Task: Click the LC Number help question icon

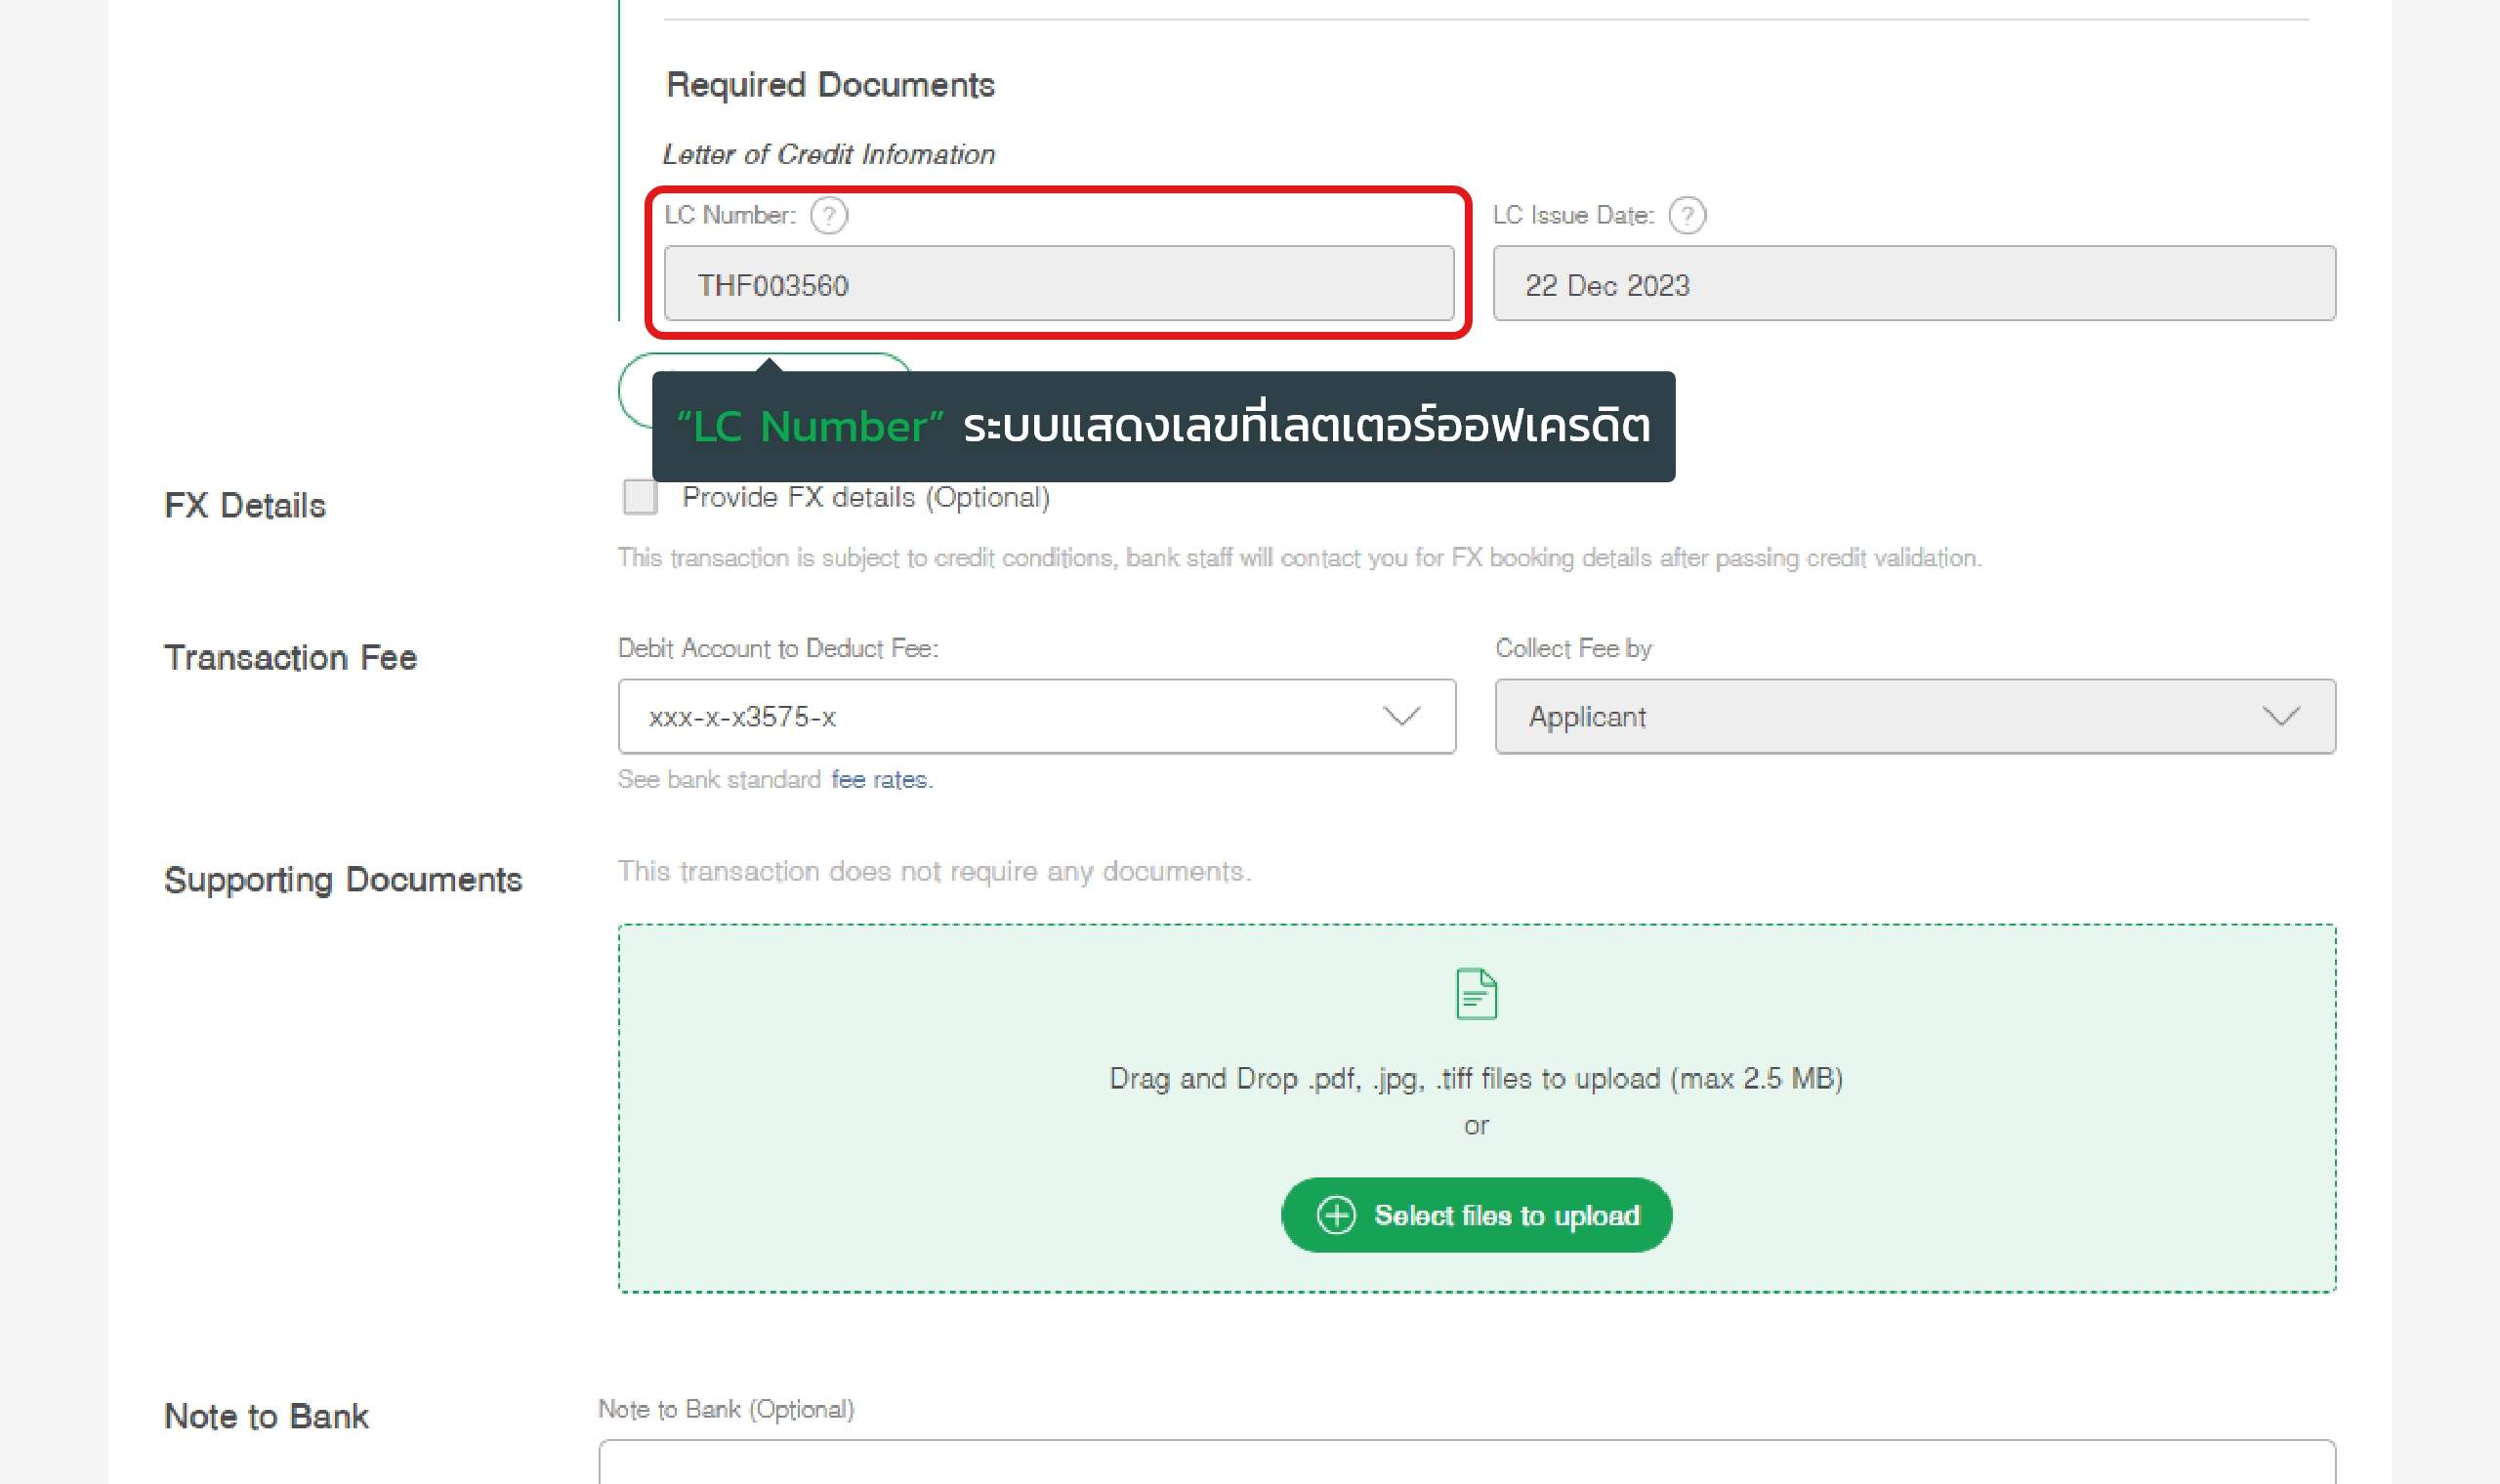Action: point(828,215)
